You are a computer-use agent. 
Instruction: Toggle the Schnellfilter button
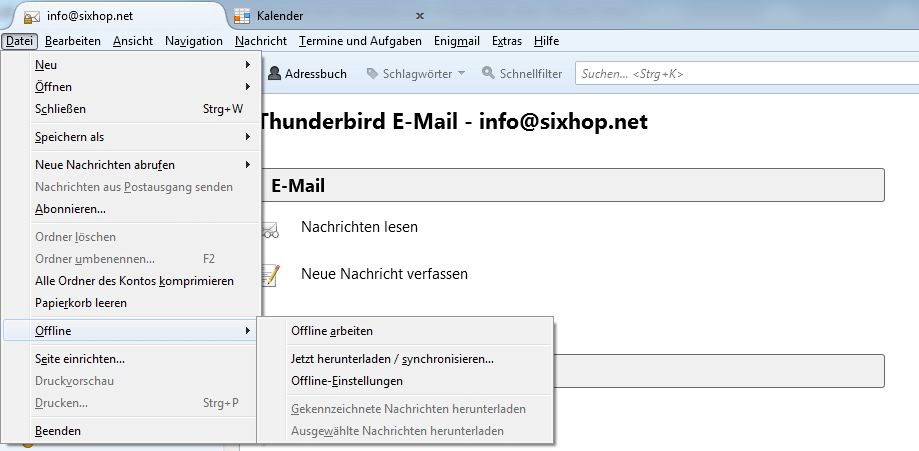click(522, 74)
